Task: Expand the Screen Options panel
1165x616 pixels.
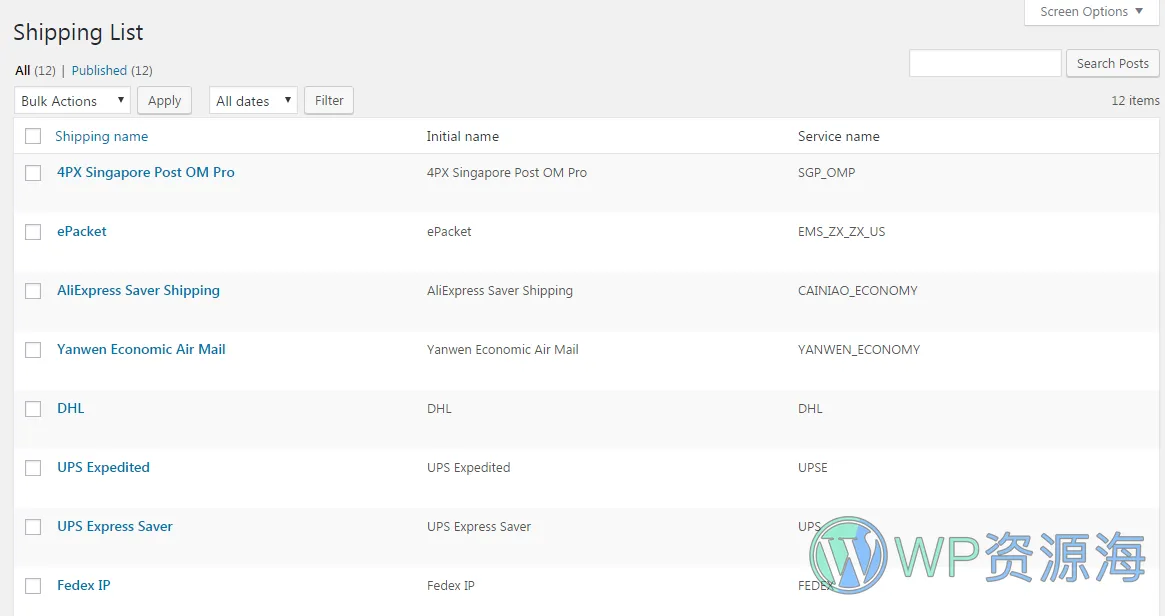Action: click(x=1091, y=12)
